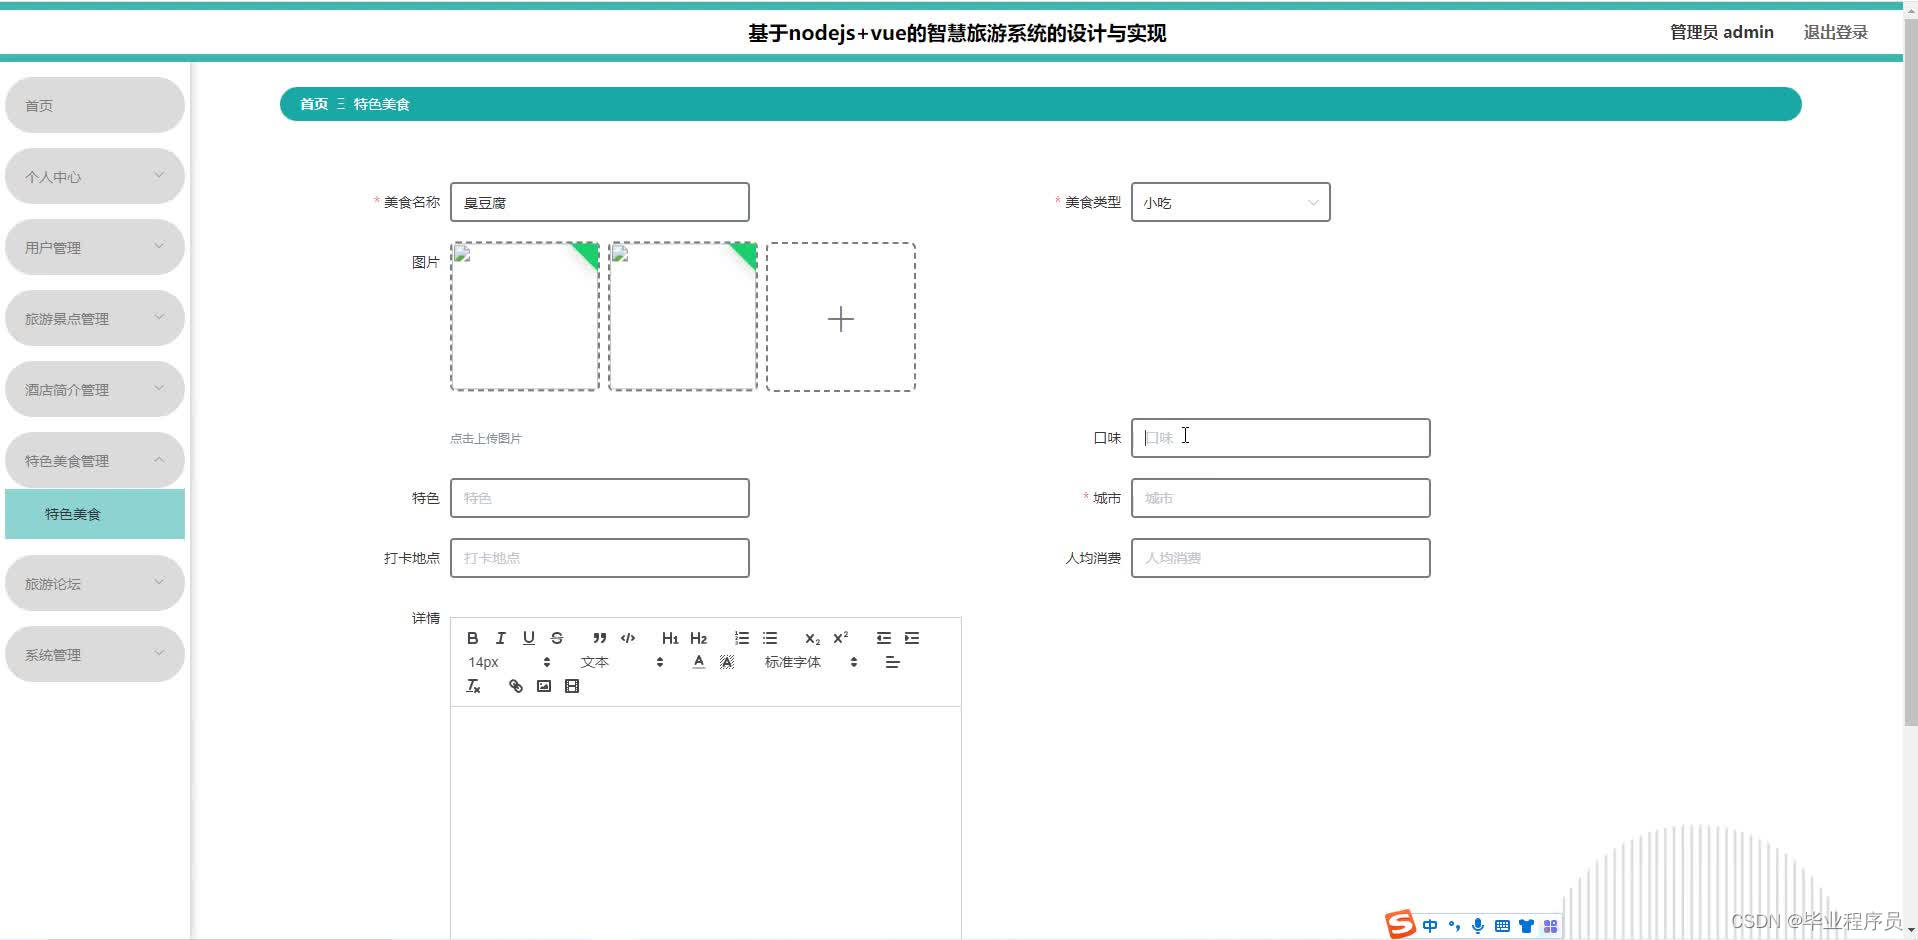The image size is (1918, 940).
Task: Open Sogou toolbox grid icon
Action: pos(1550,926)
